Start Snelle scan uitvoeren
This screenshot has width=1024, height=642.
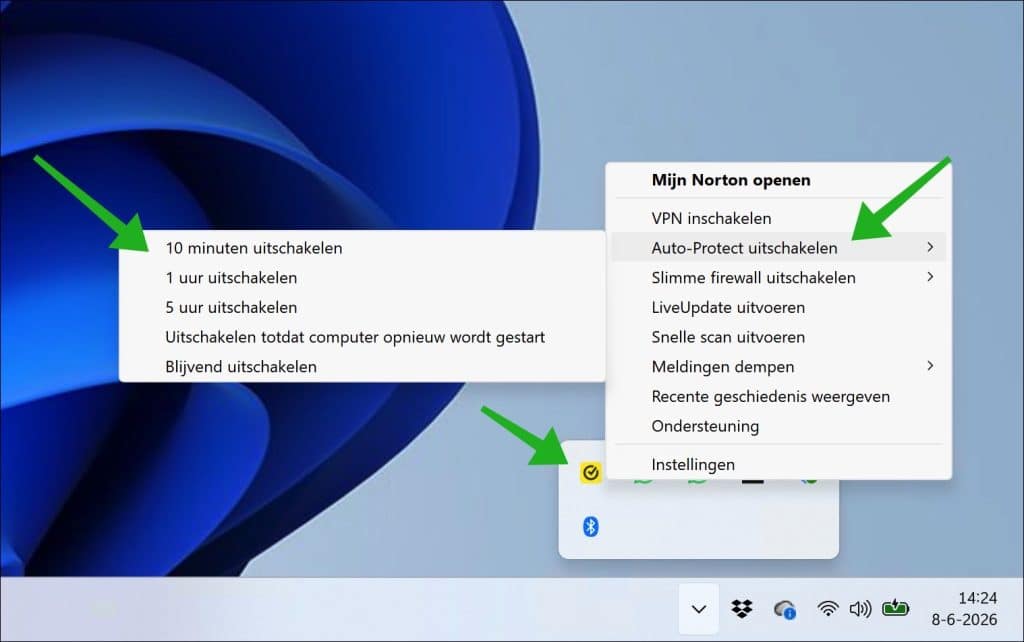(x=778, y=337)
